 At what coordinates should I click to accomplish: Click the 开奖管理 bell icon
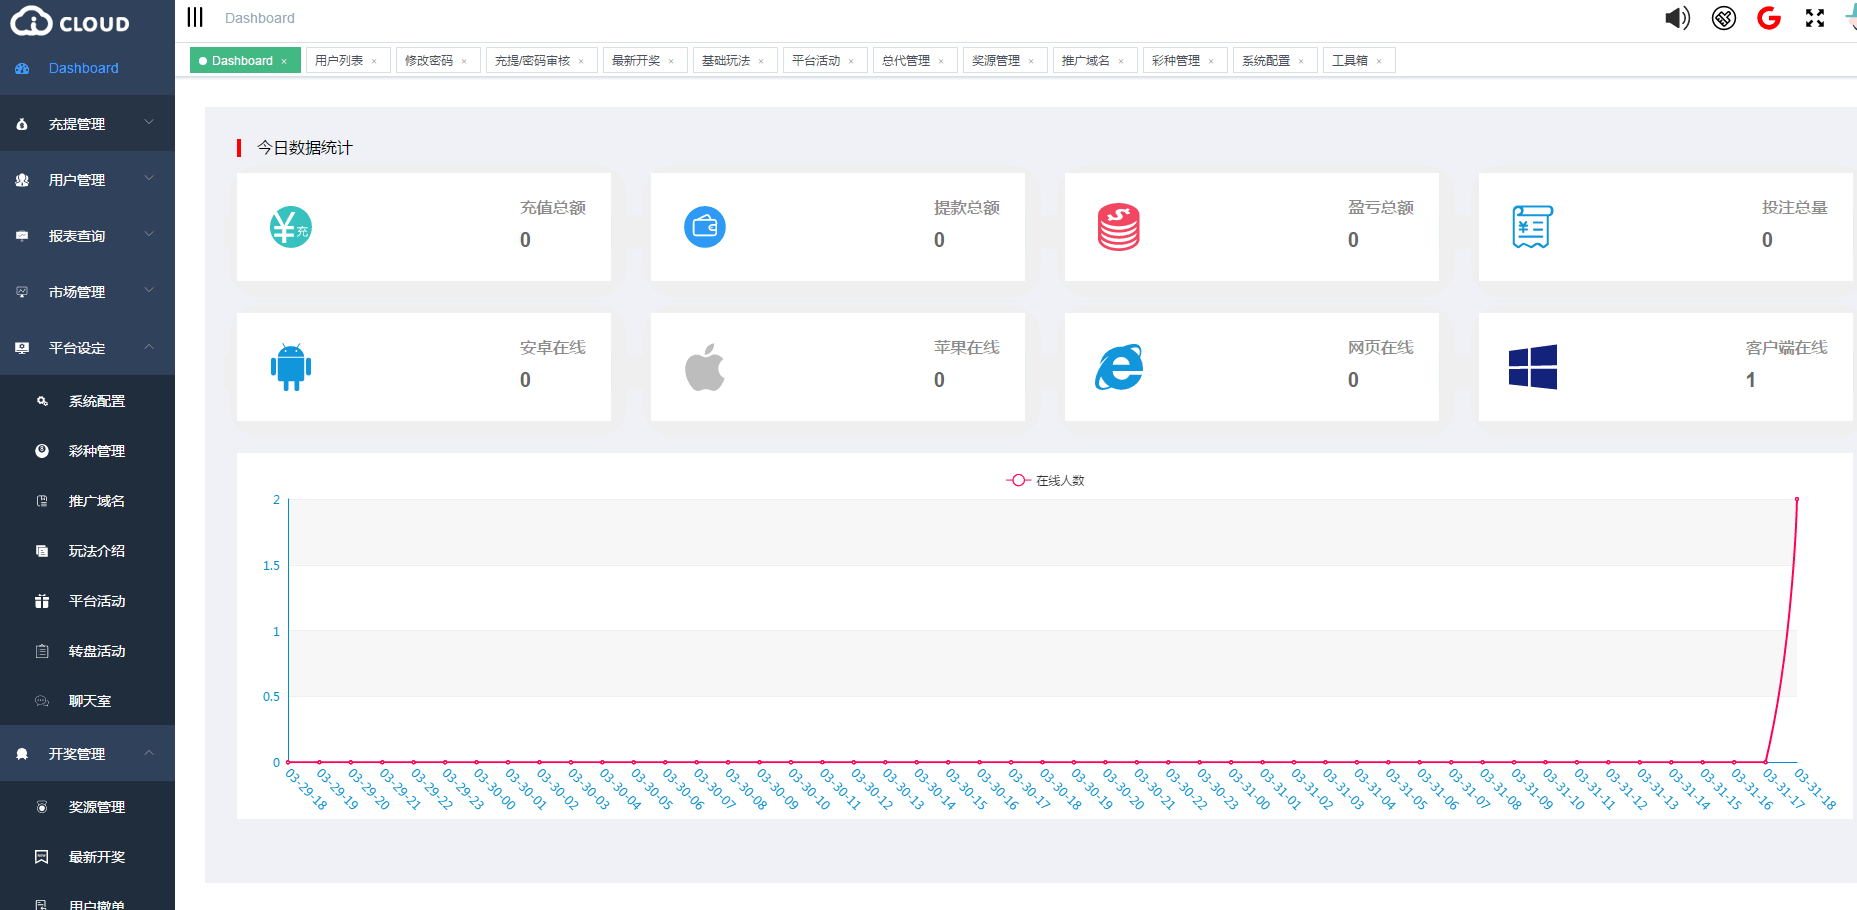click(22, 754)
